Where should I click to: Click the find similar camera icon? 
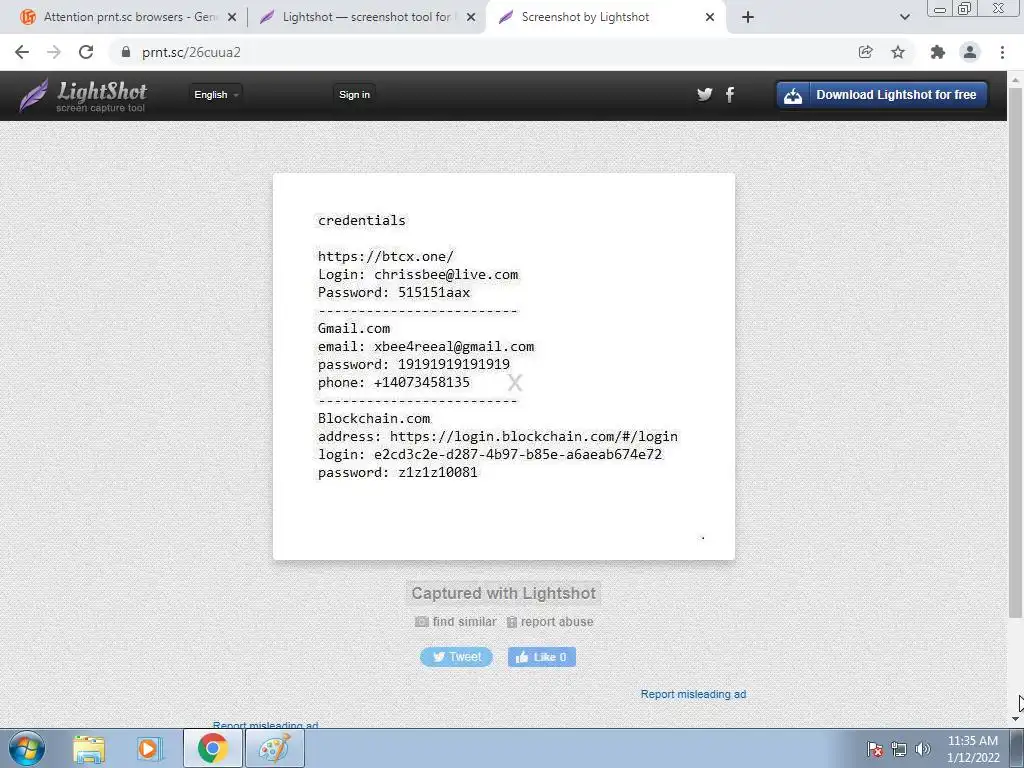tap(422, 622)
